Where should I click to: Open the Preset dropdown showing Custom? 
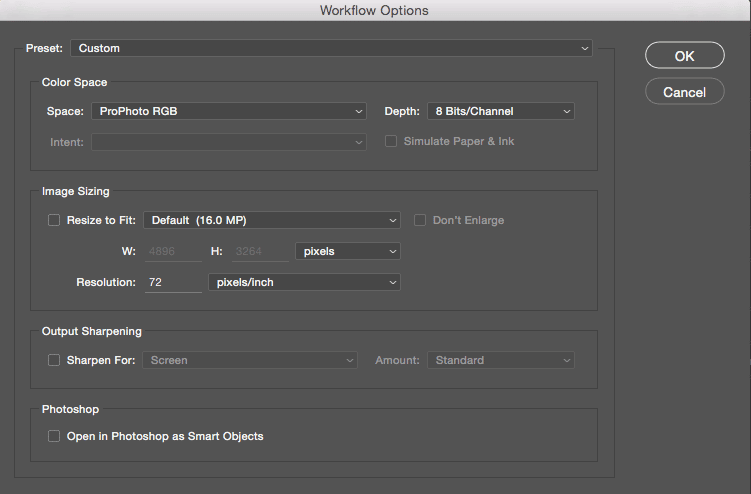(x=331, y=48)
